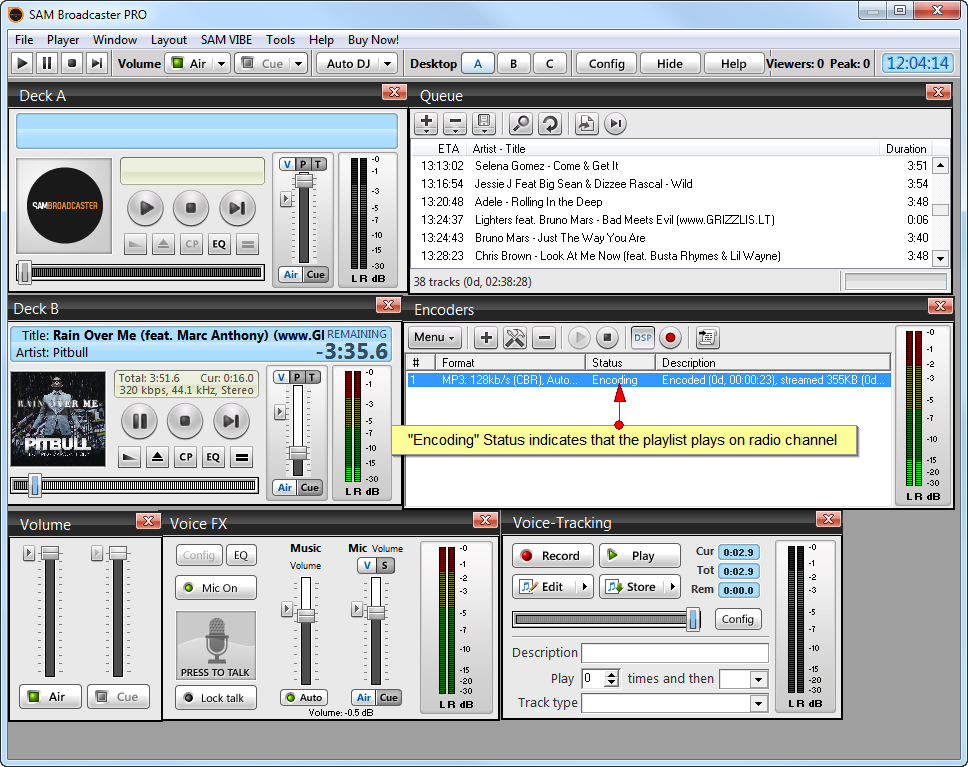This screenshot has width=968, height=767.
Task: Open the Air volume dropdown arrow
Action: click(x=222, y=63)
